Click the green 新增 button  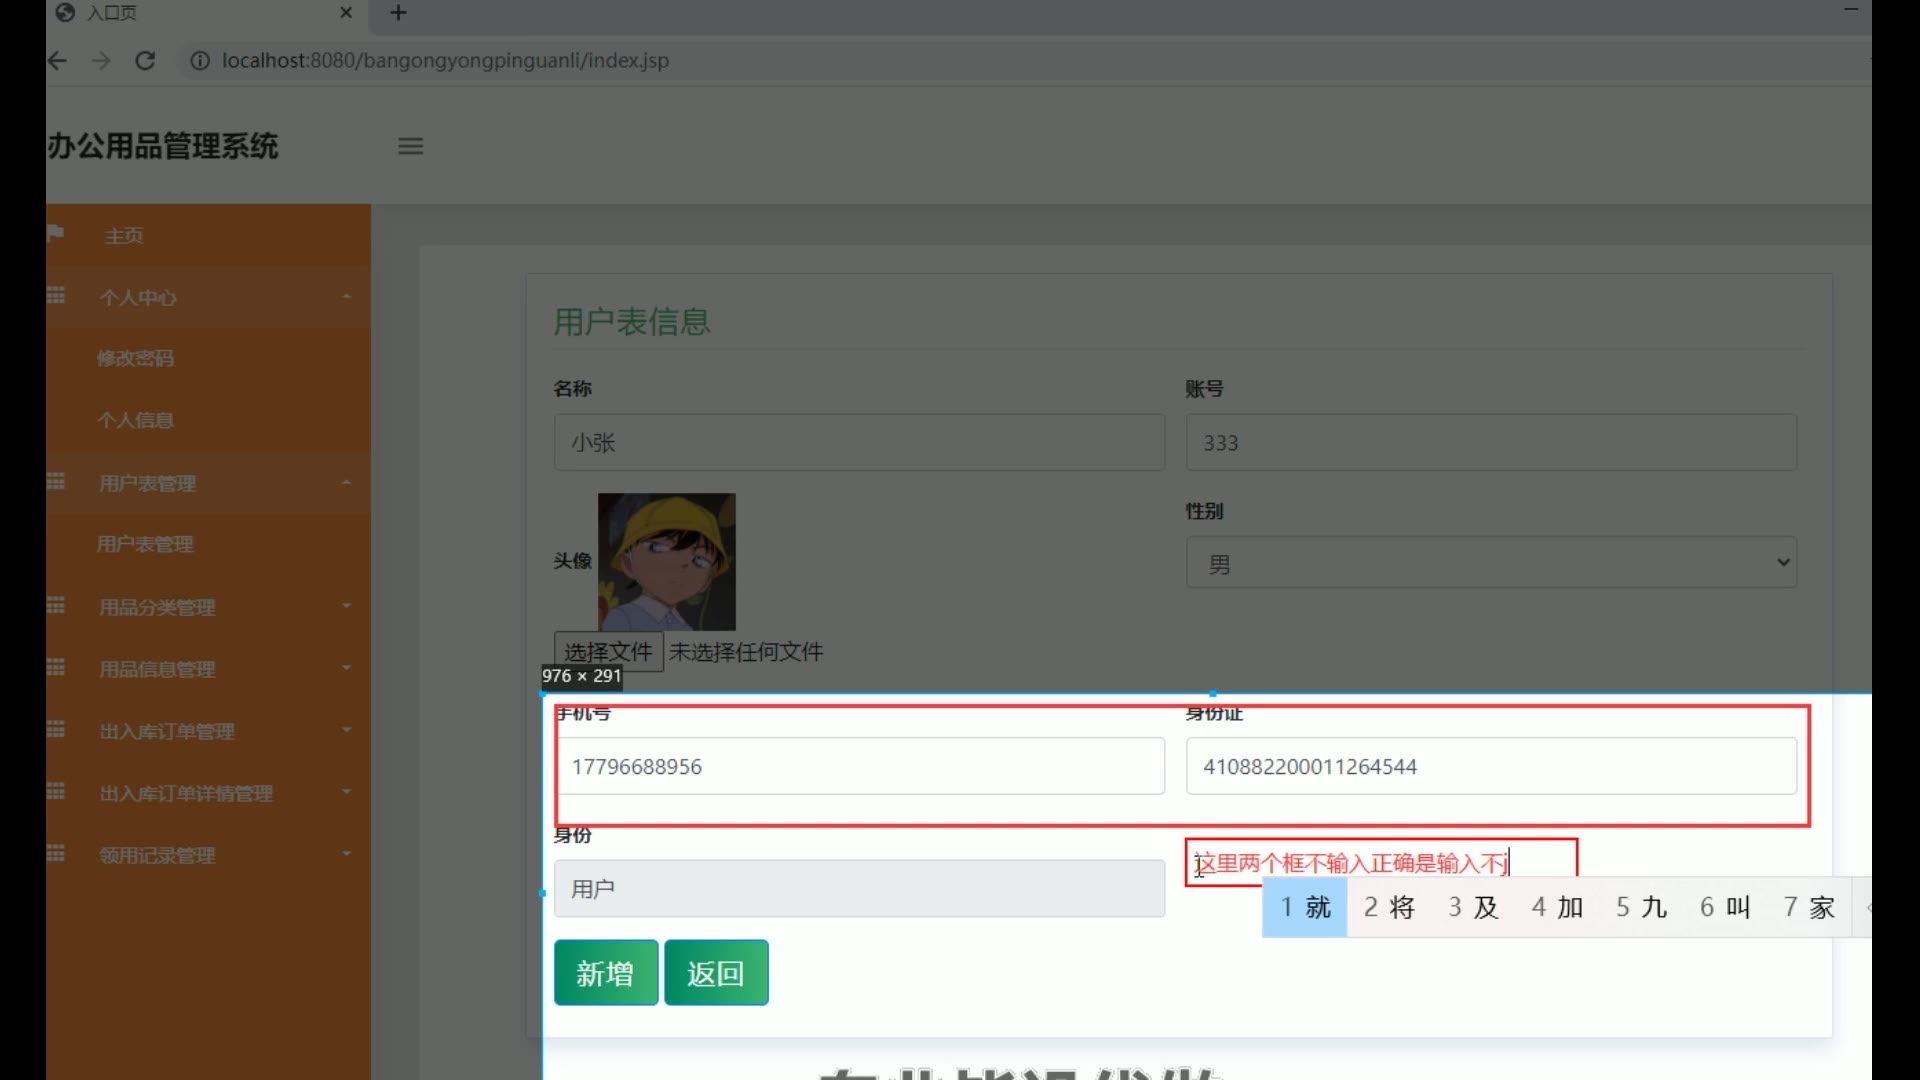click(606, 972)
